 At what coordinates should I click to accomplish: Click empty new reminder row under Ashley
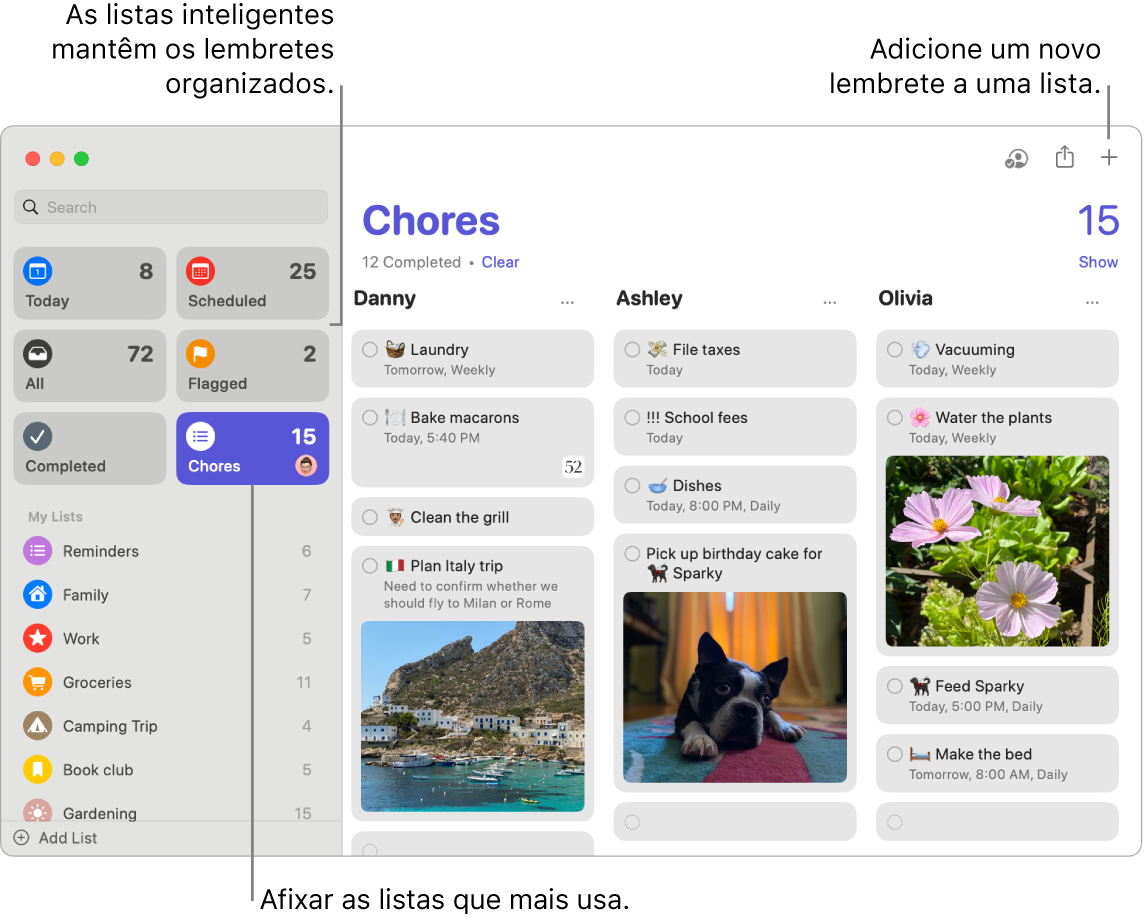[x=735, y=822]
